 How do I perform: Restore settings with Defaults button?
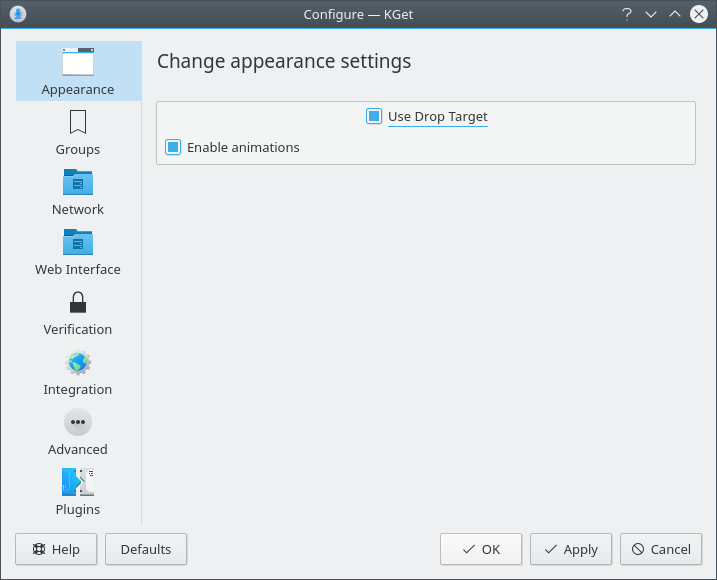pos(146,549)
